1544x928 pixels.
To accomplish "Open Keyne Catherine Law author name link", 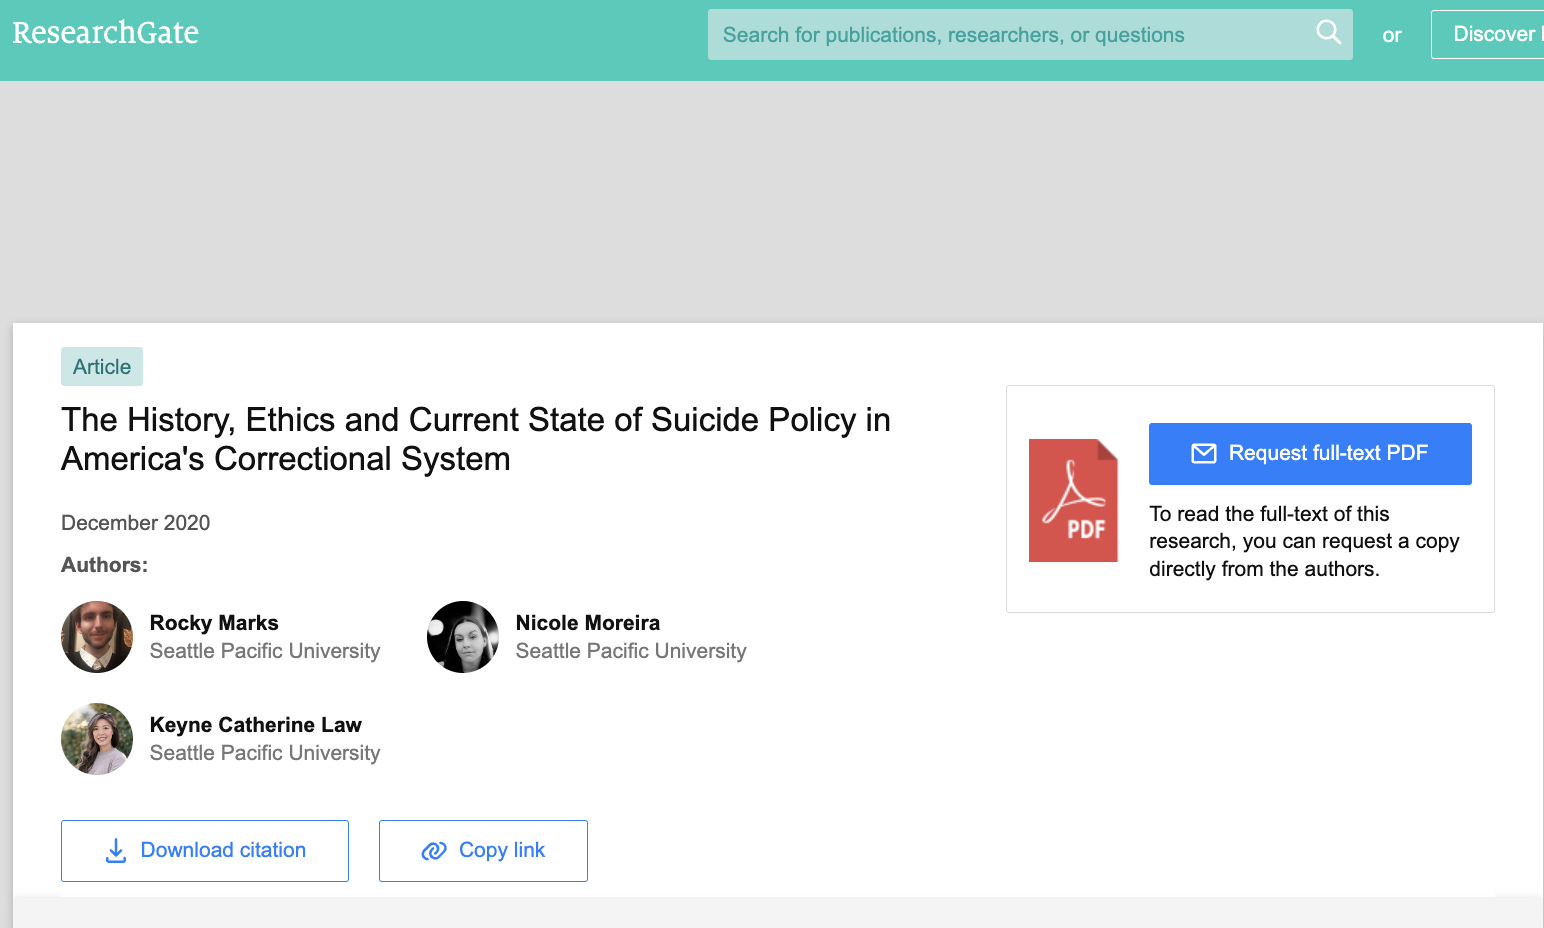I will point(256,725).
